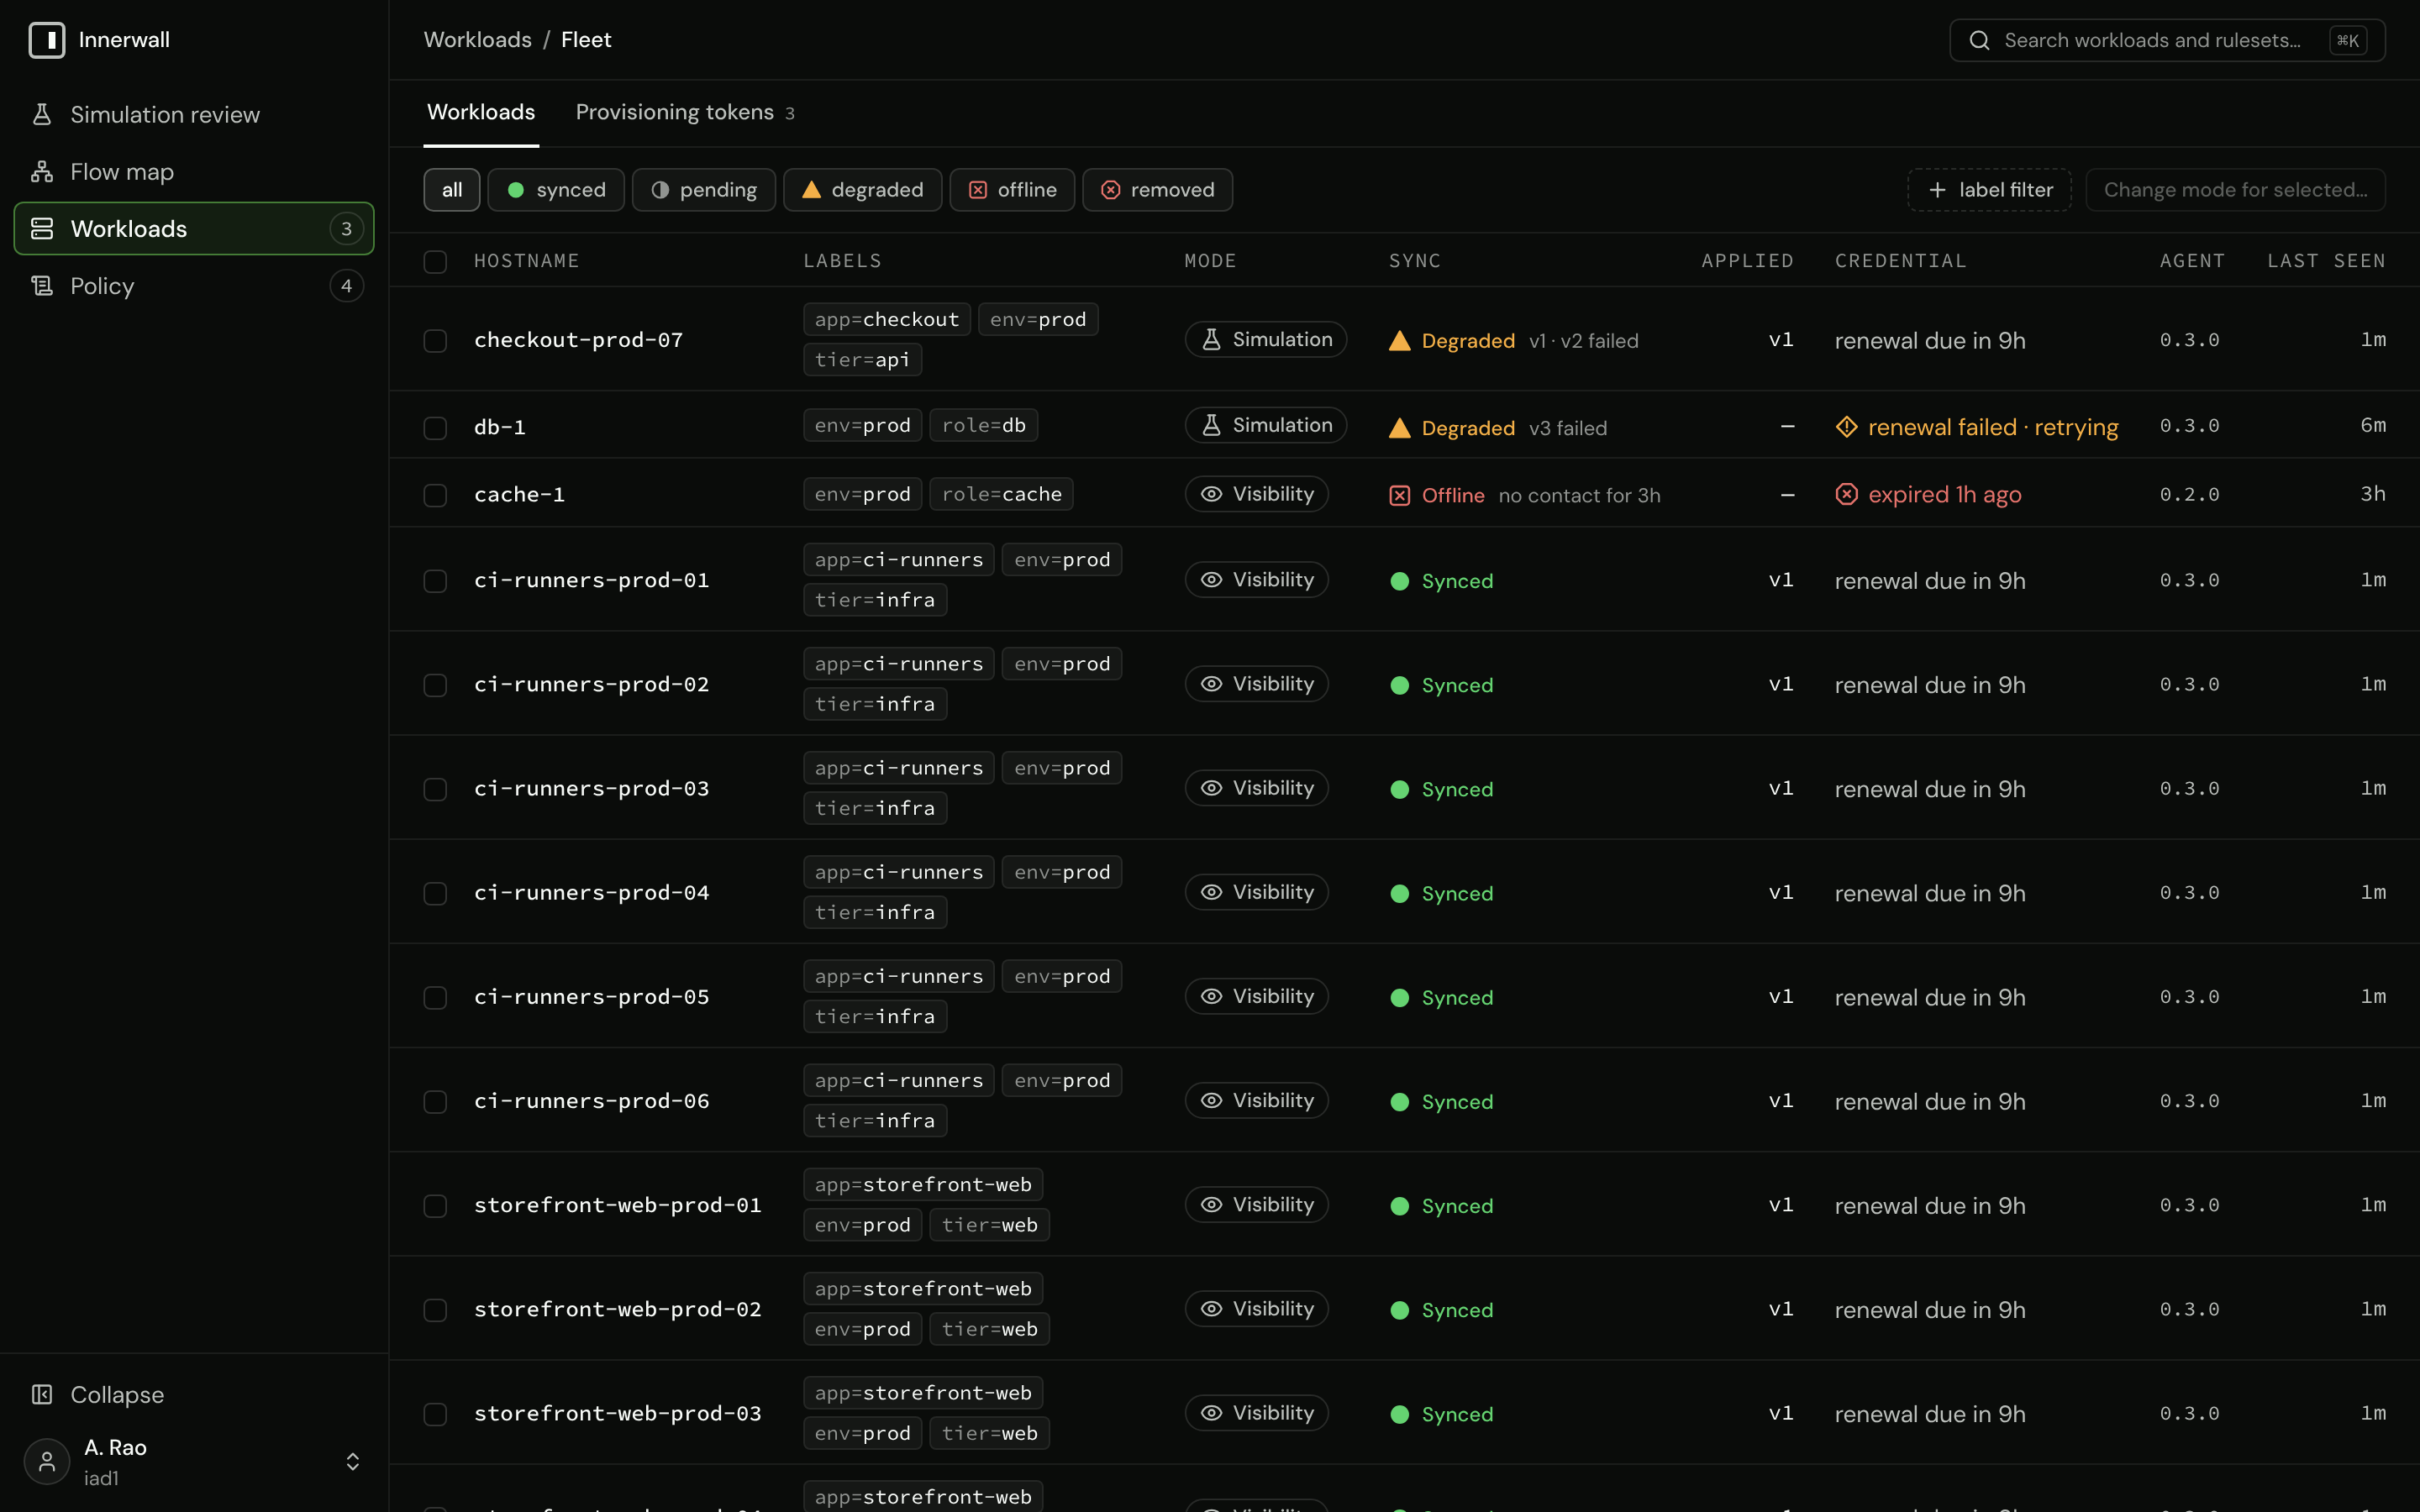The height and width of the screenshot is (1512, 2420).
Task: Click the eye icon in cache-1 Visibility badge
Action: (x=1211, y=494)
